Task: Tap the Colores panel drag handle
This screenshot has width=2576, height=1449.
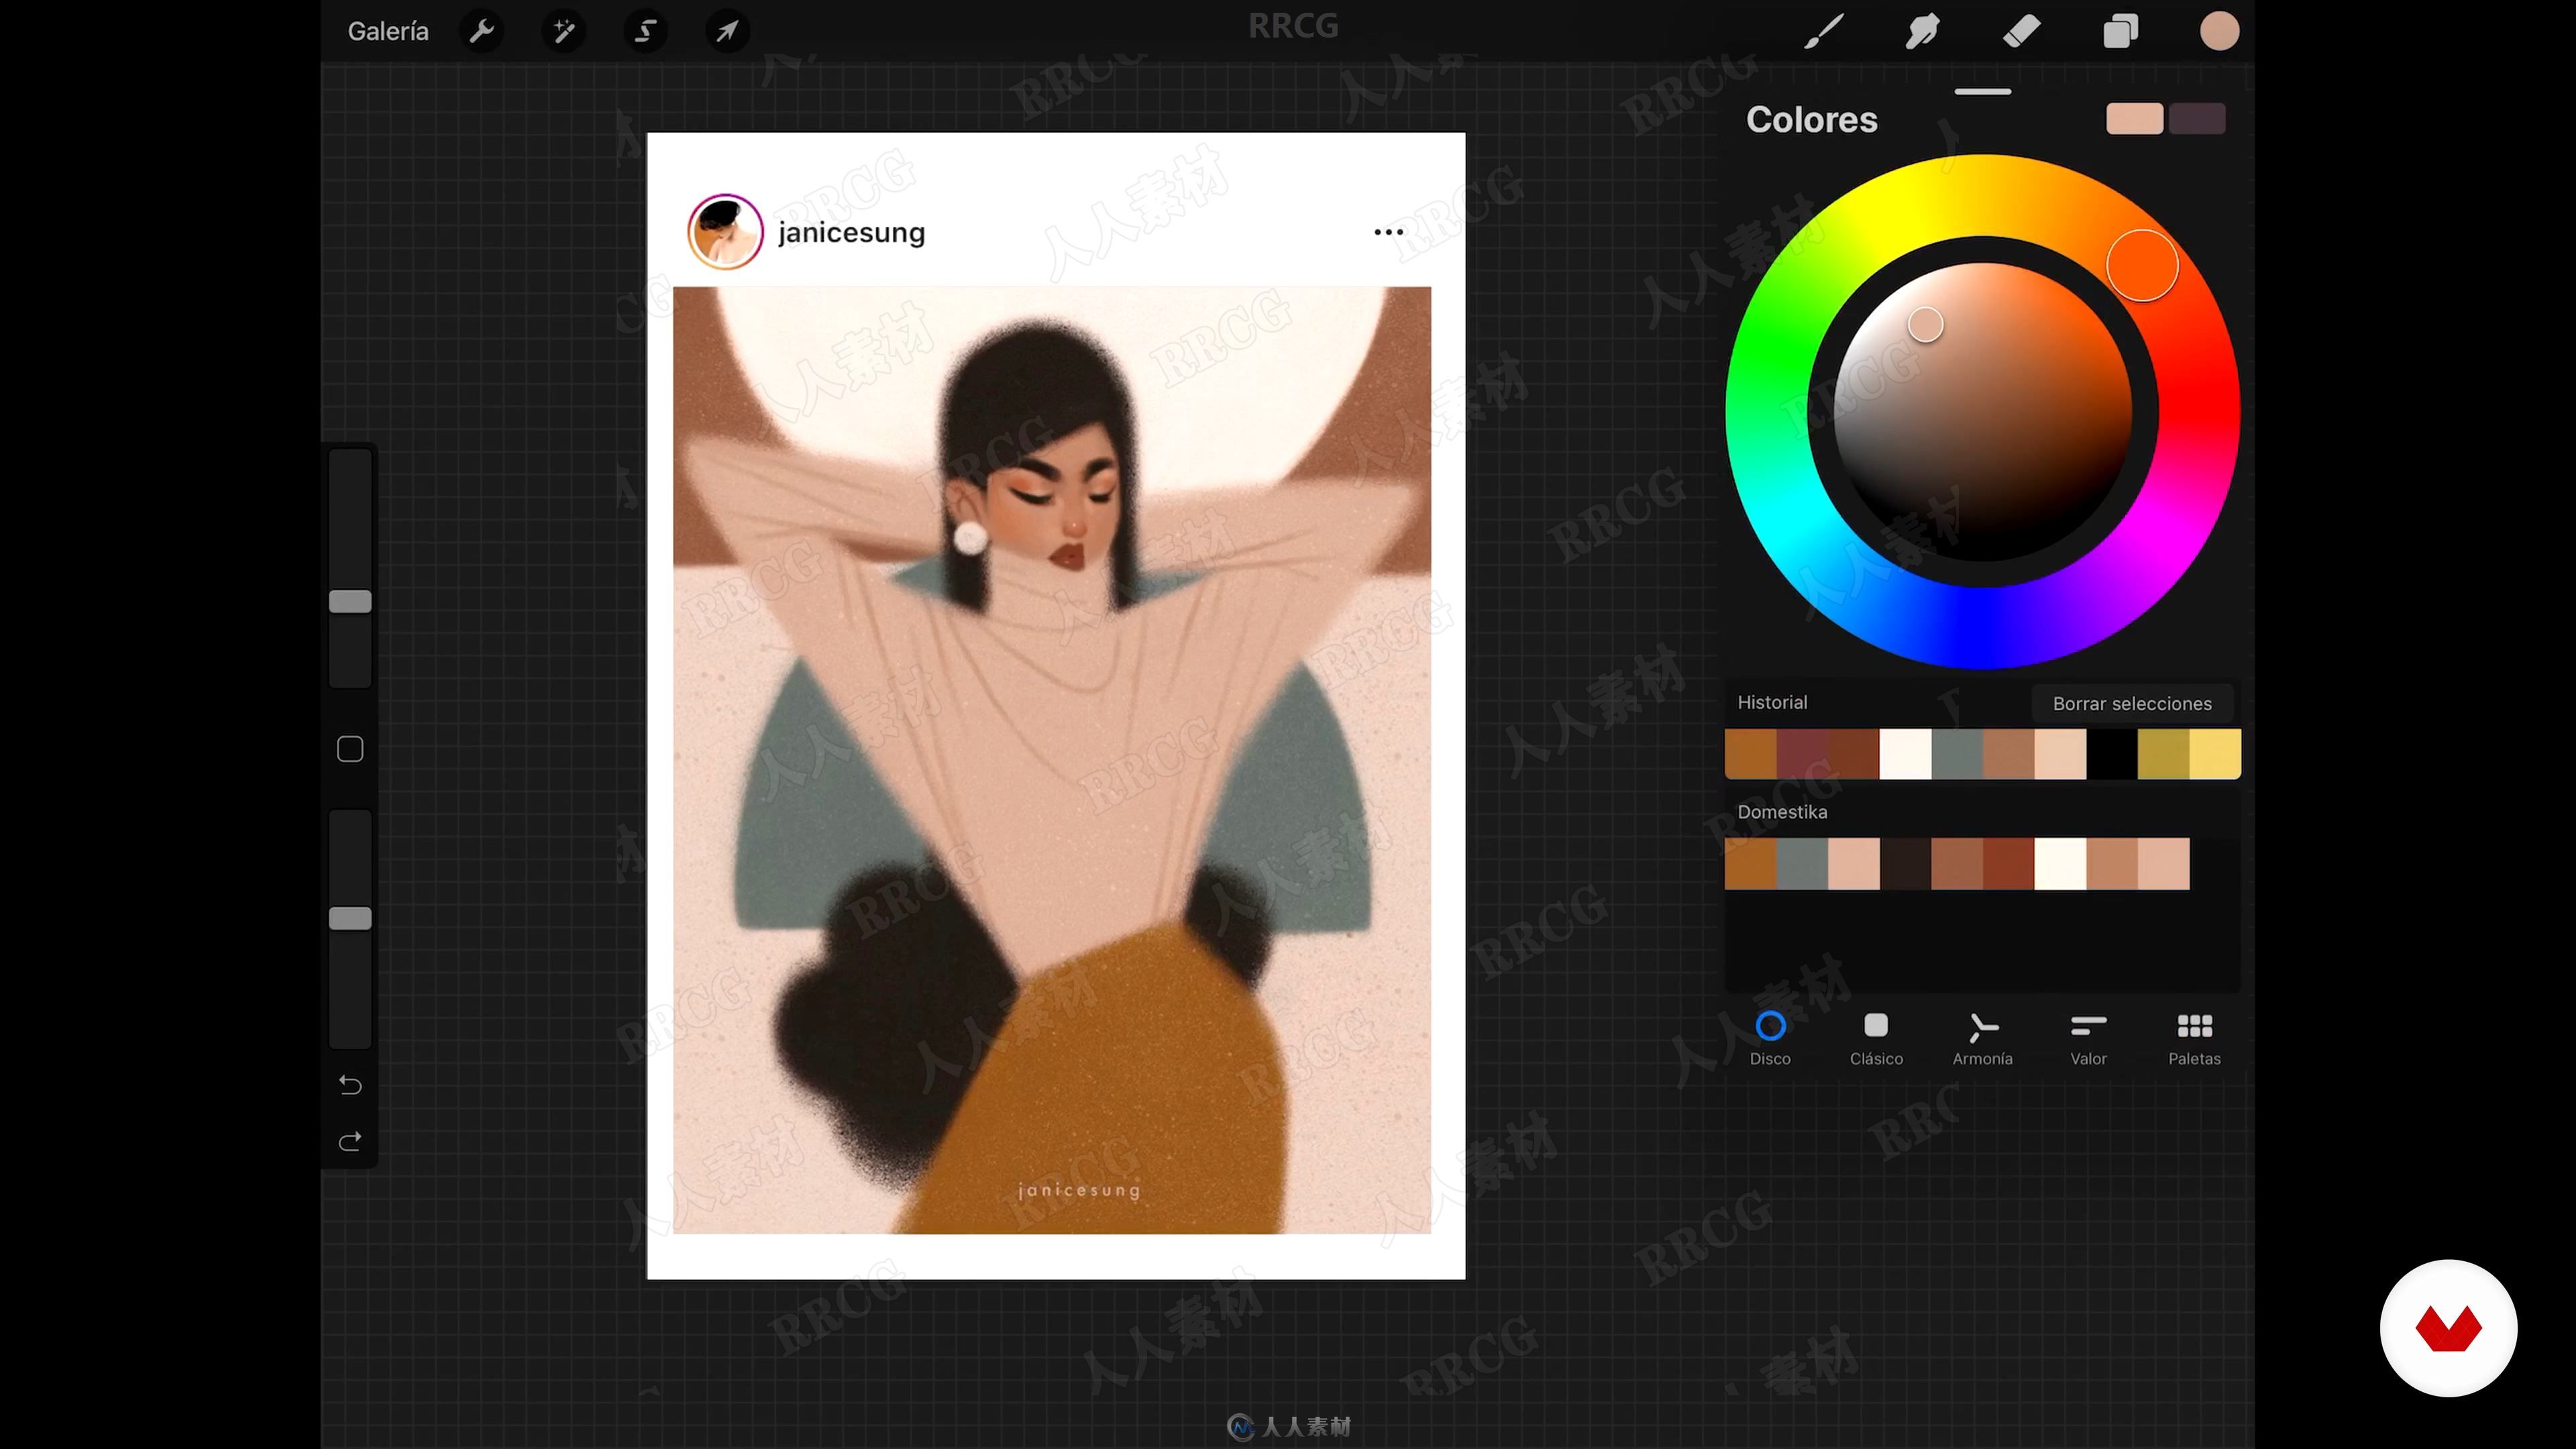Action: [x=1982, y=91]
